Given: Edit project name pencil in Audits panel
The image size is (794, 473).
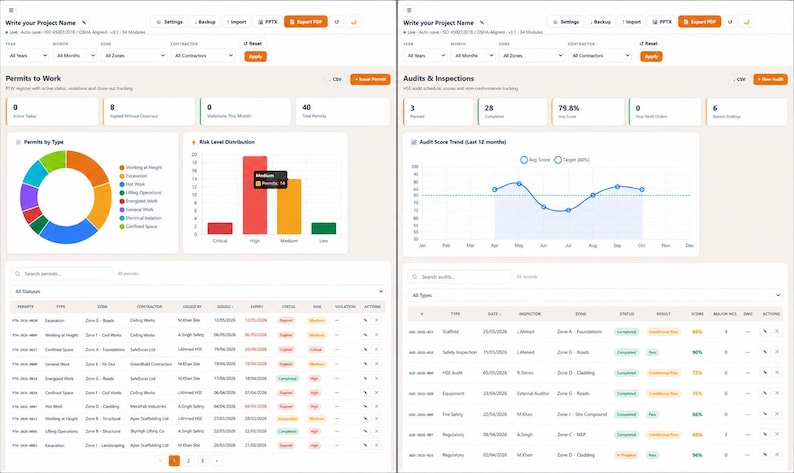Looking at the screenshot, I should click(x=482, y=22).
